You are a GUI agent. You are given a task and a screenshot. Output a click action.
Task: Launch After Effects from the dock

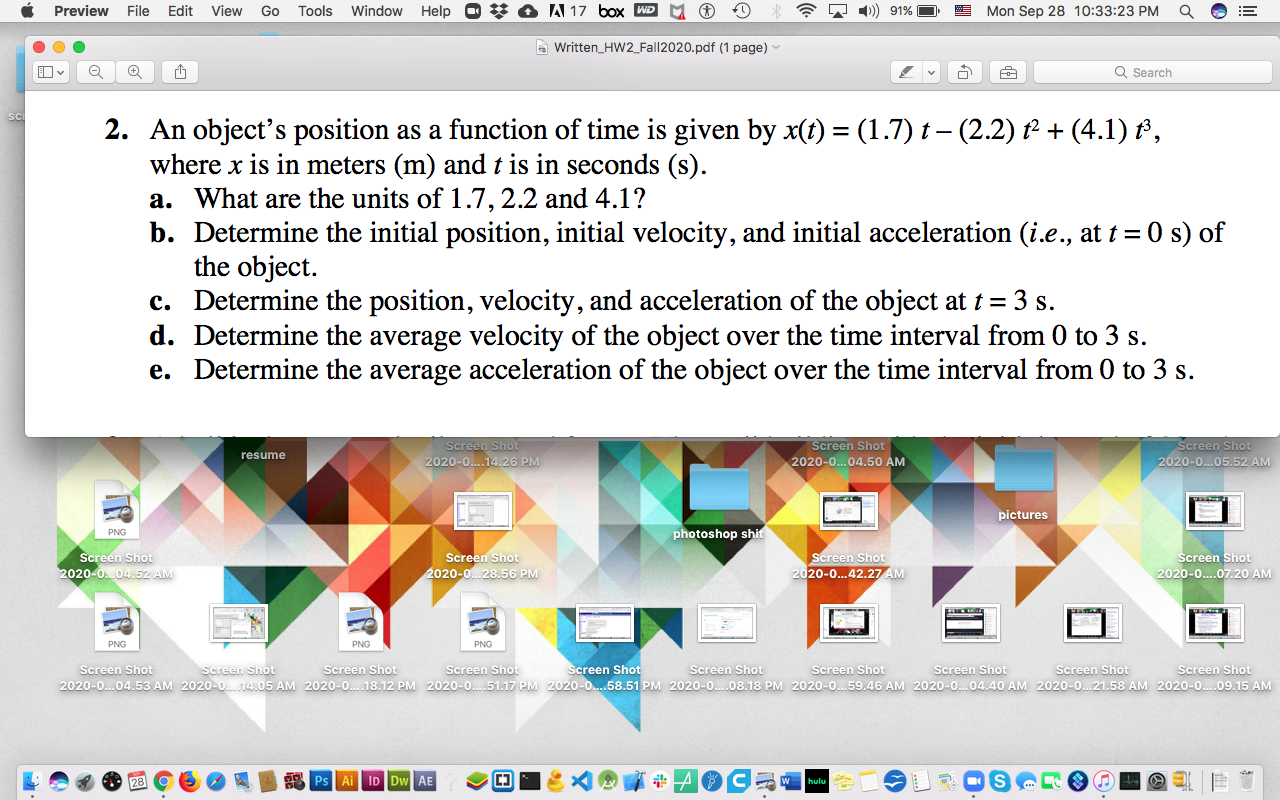coord(423,781)
